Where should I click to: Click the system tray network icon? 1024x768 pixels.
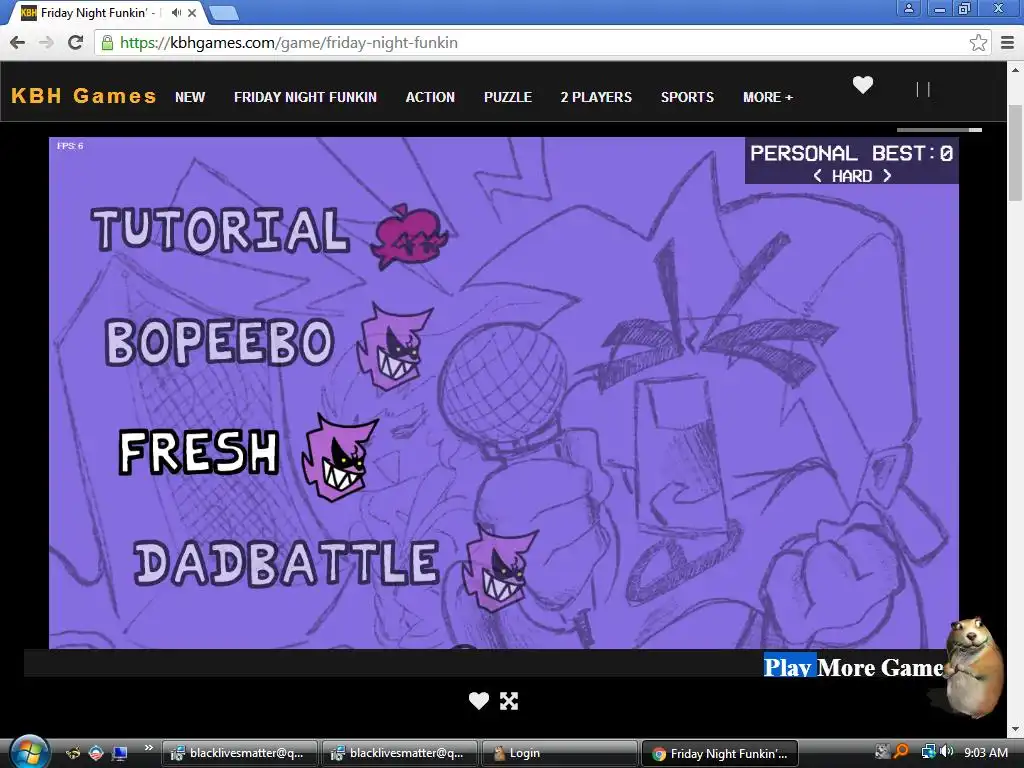pos(928,752)
